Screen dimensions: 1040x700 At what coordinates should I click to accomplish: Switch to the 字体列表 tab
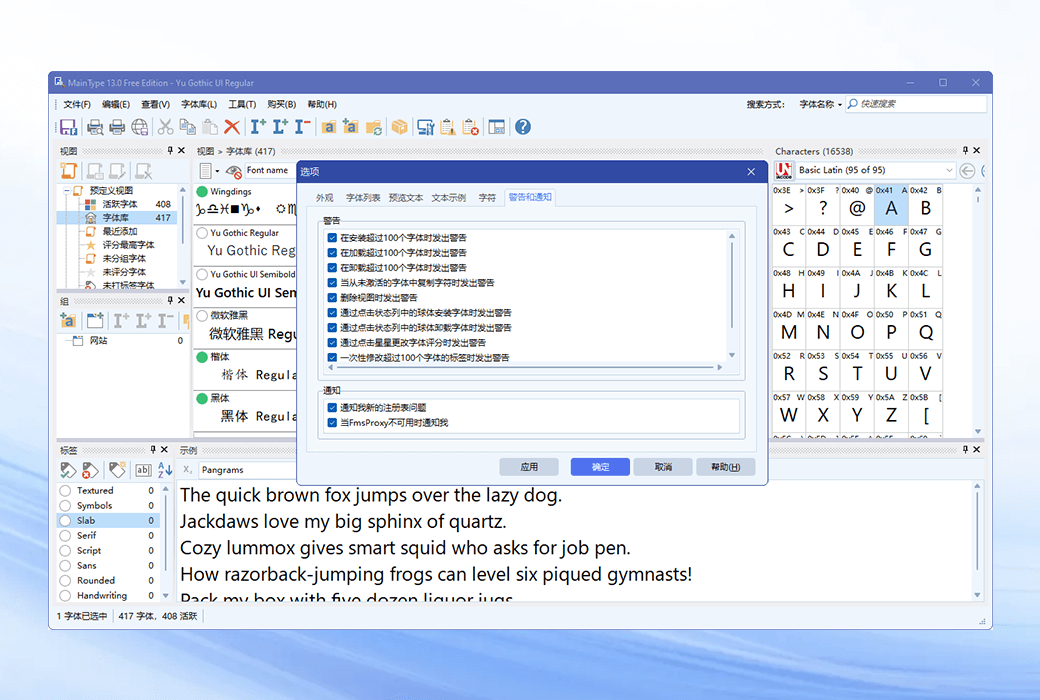click(x=363, y=198)
